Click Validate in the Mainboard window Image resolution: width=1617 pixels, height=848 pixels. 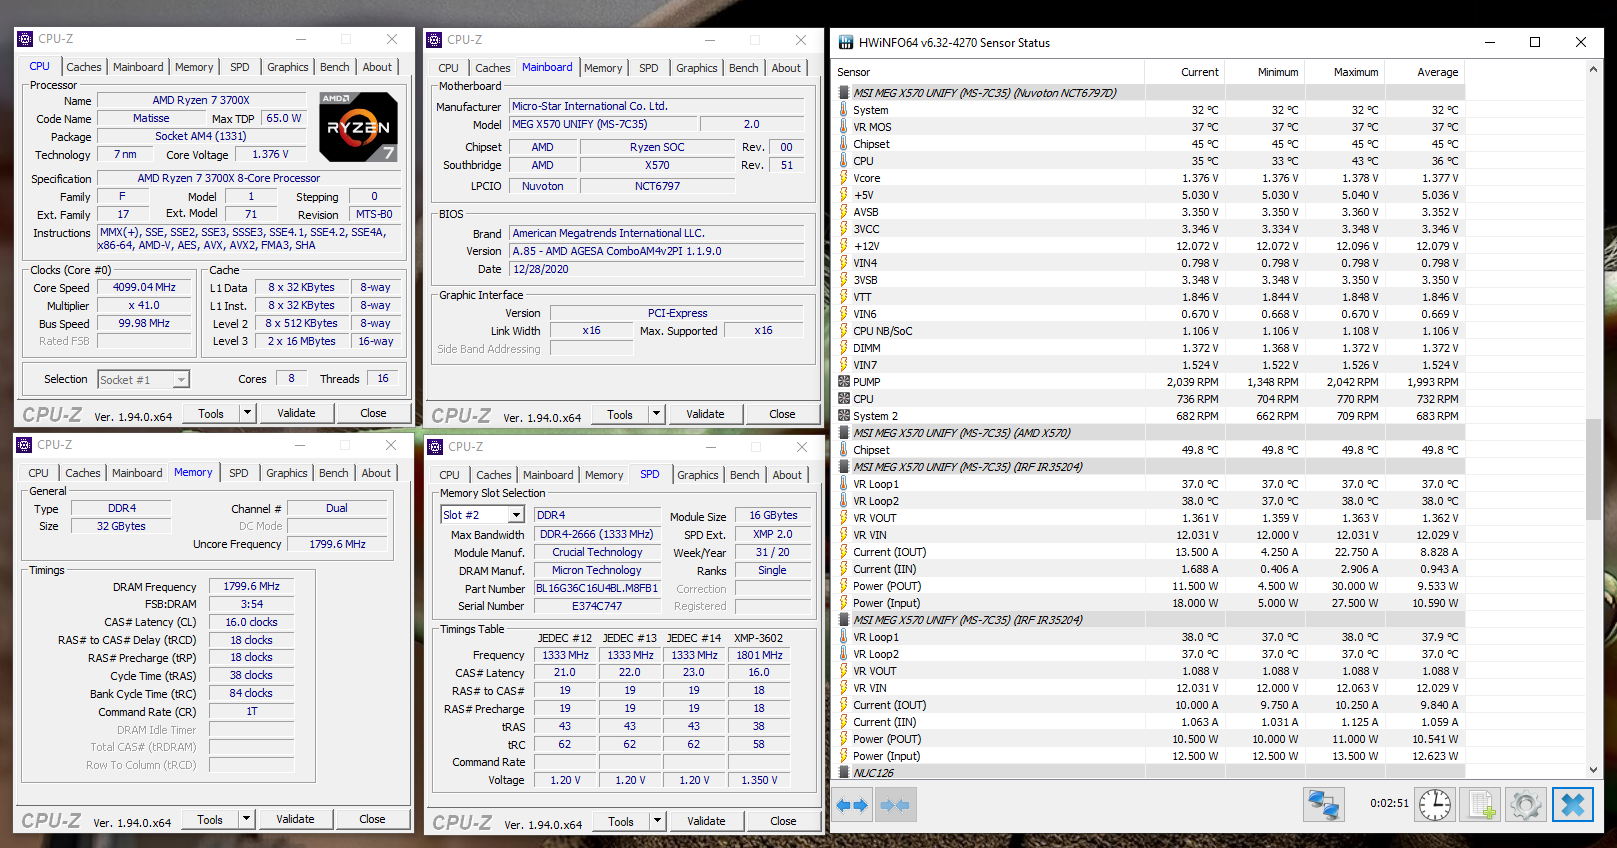pos(705,414)
